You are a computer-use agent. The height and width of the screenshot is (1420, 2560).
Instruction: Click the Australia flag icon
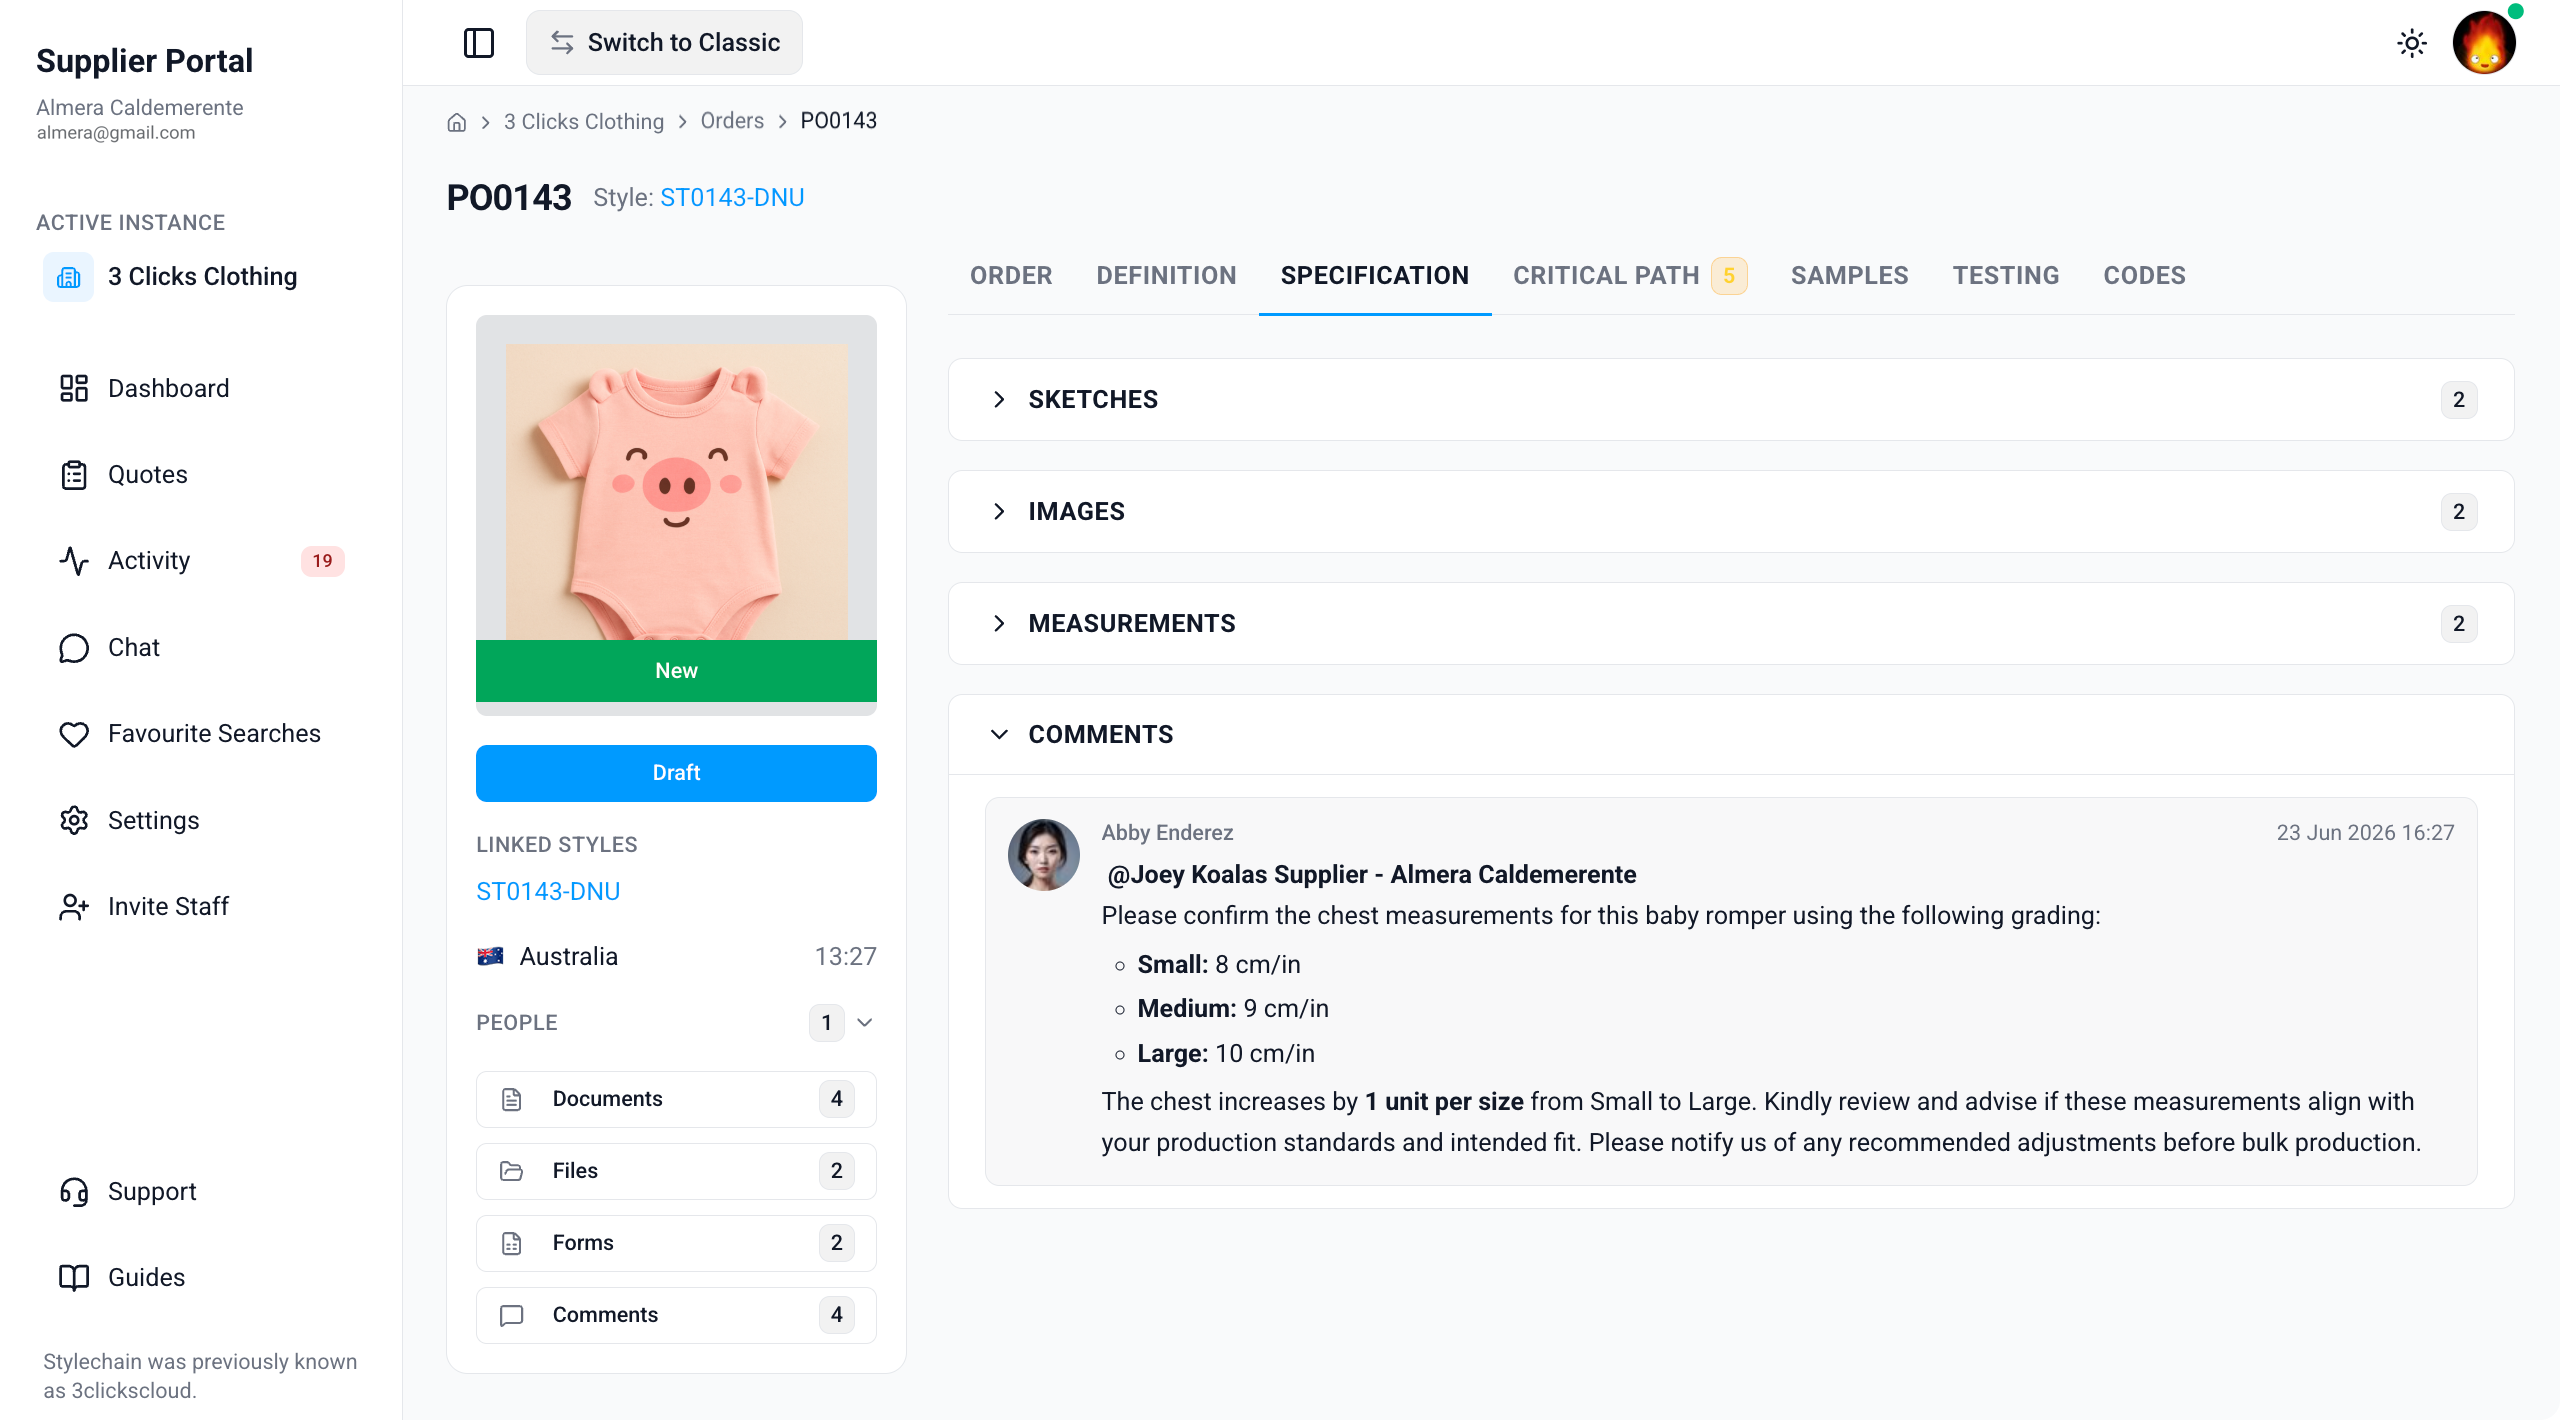coord(490,957)
